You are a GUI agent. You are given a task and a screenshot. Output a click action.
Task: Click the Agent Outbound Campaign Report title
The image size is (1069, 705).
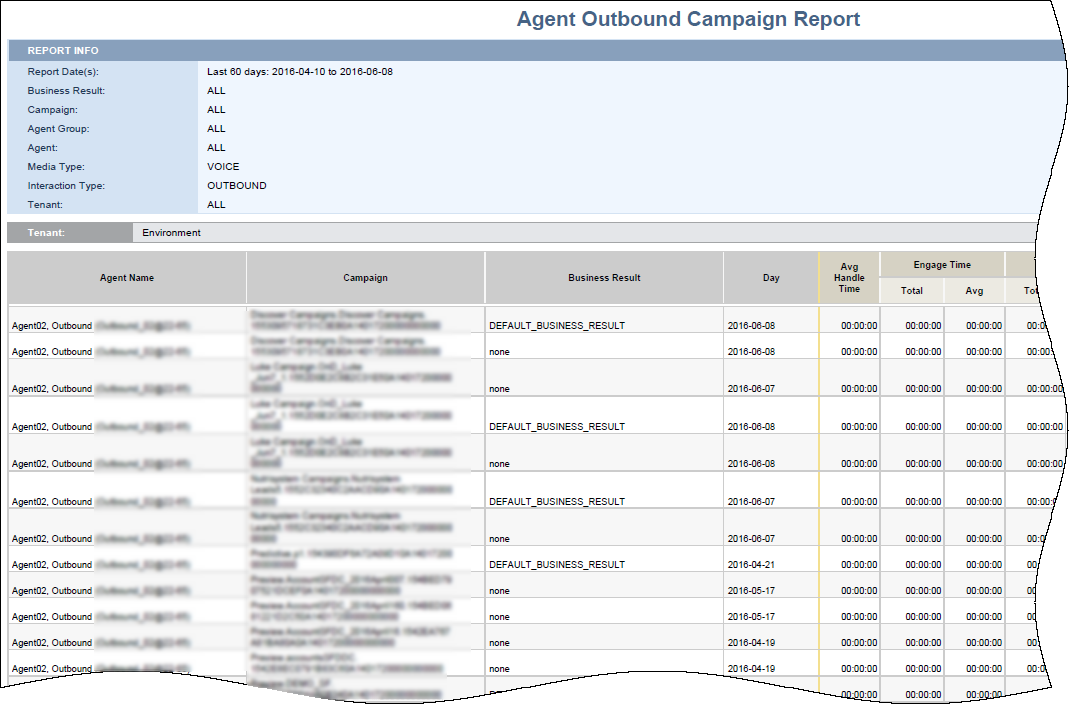(688, 19)
